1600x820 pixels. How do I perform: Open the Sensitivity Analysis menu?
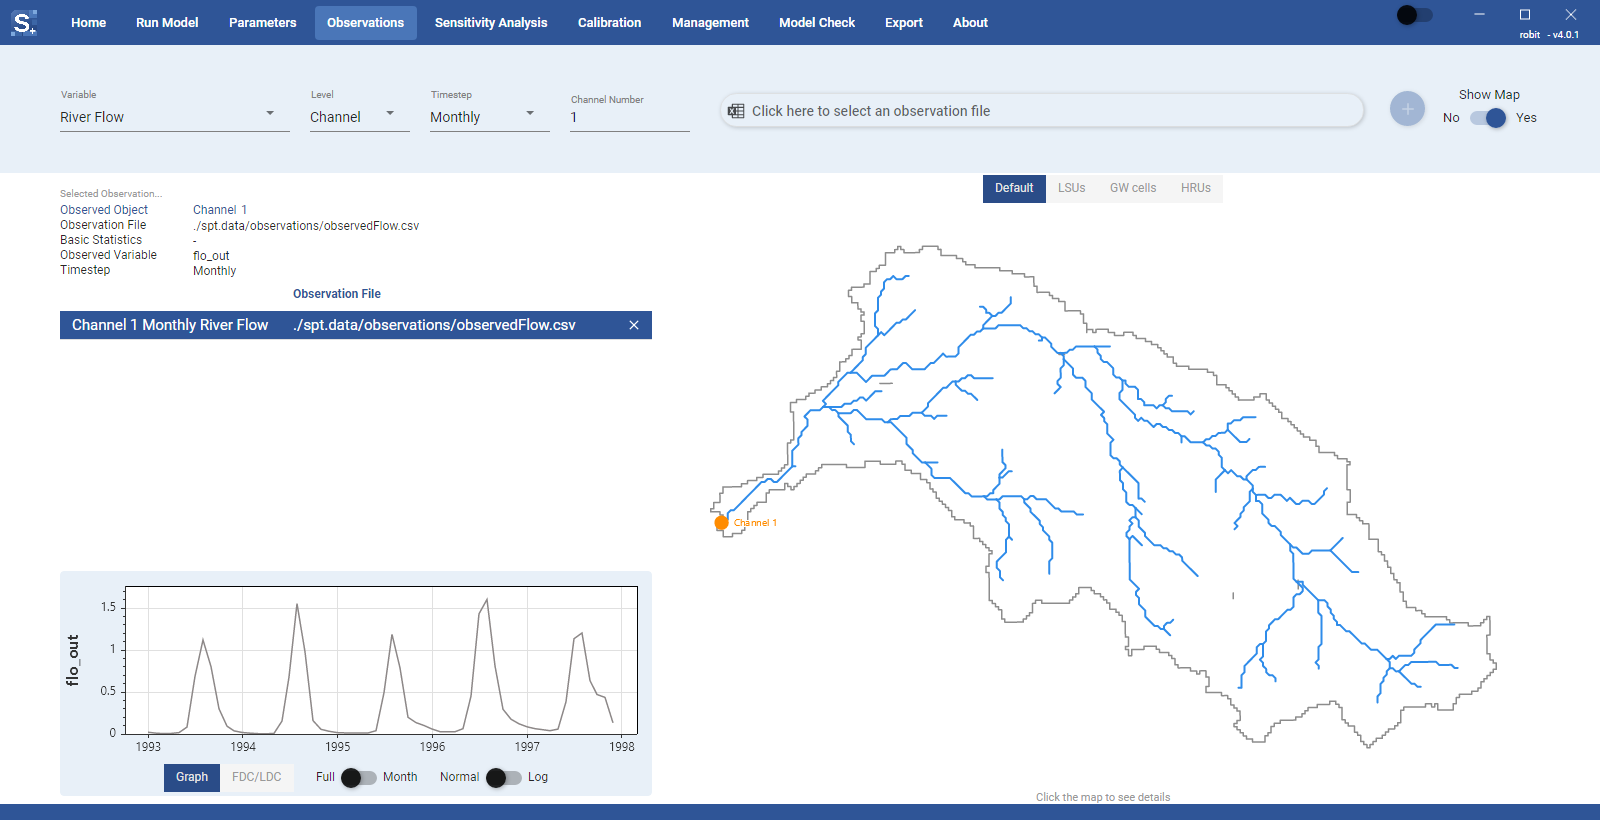(x=491, y=23)
